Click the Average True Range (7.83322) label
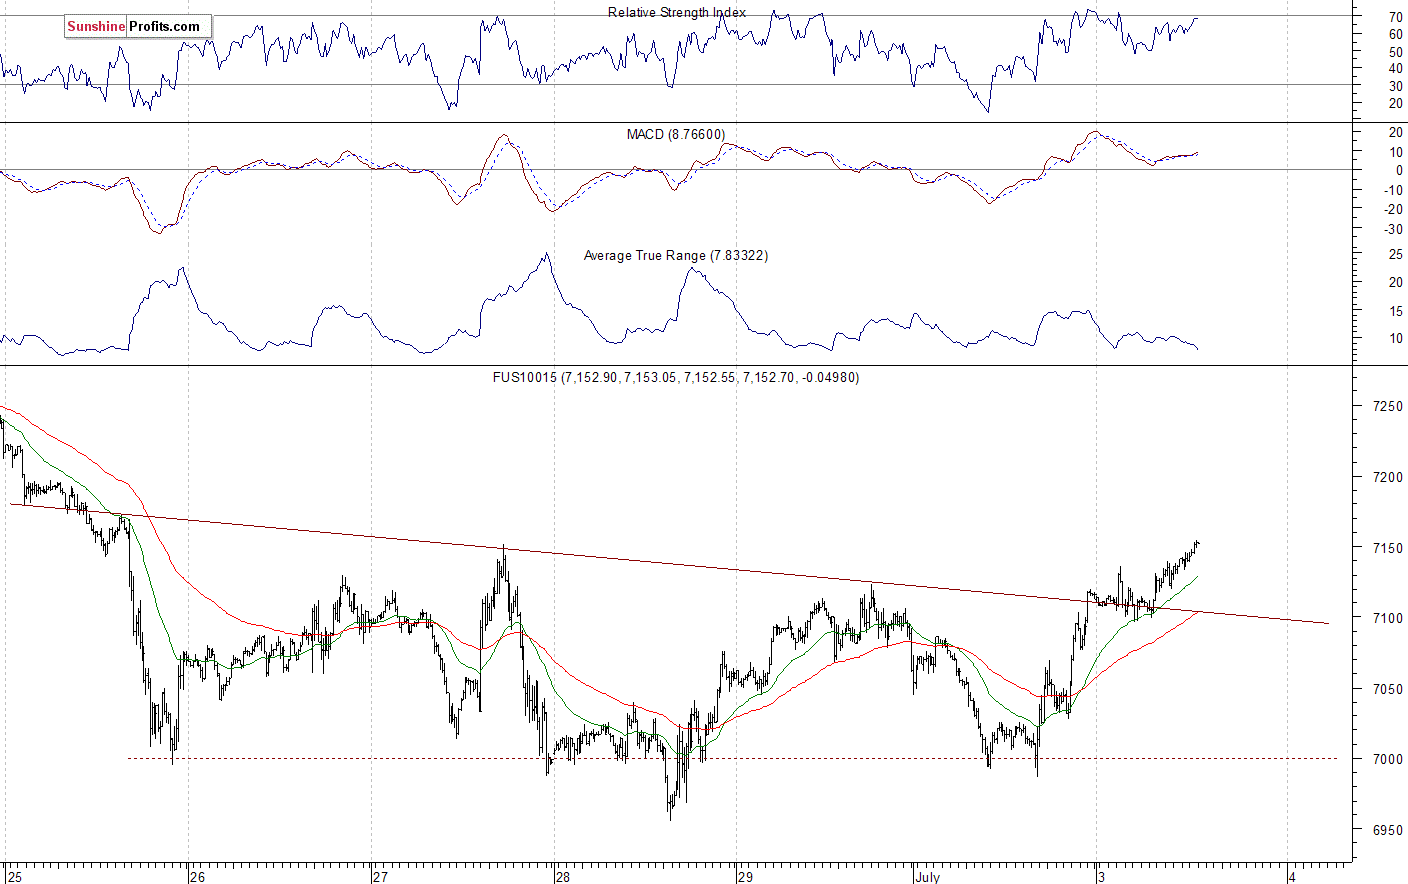 pos(676,255)
